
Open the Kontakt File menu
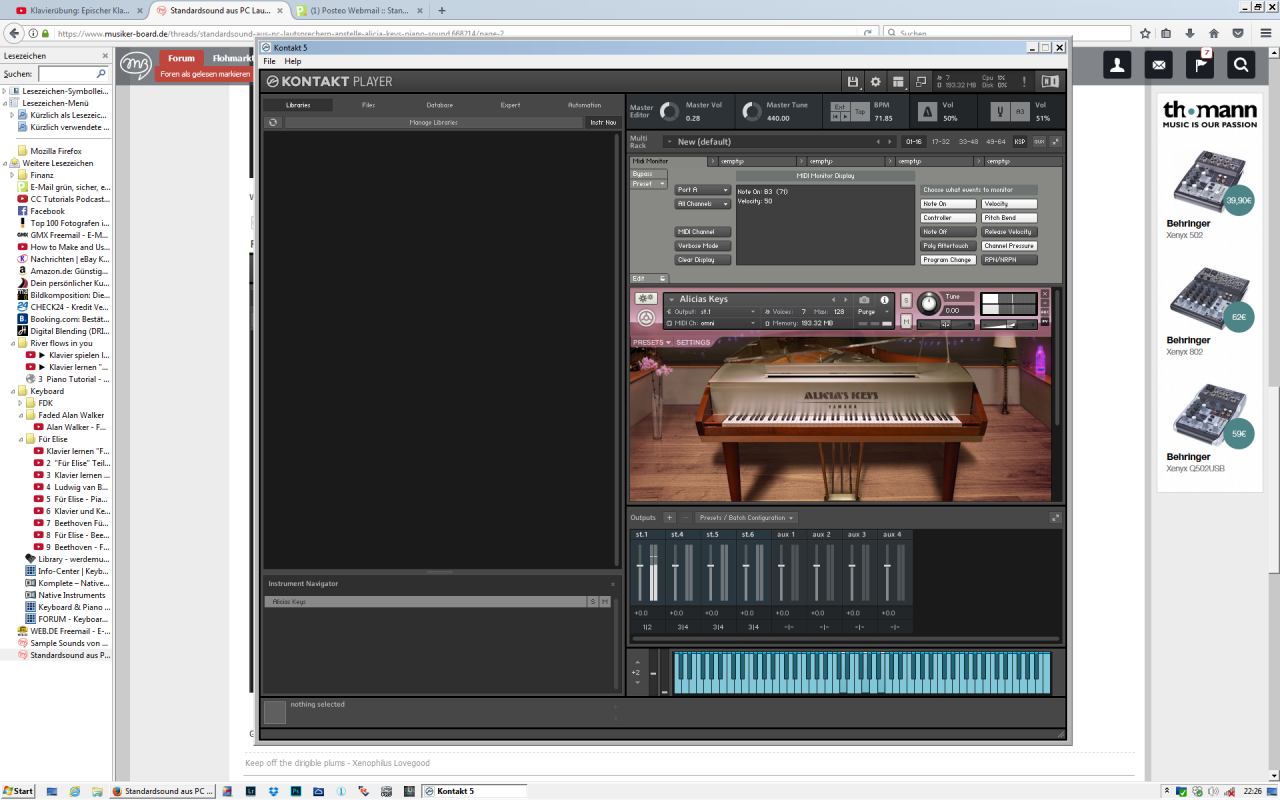tap(270, 61)
